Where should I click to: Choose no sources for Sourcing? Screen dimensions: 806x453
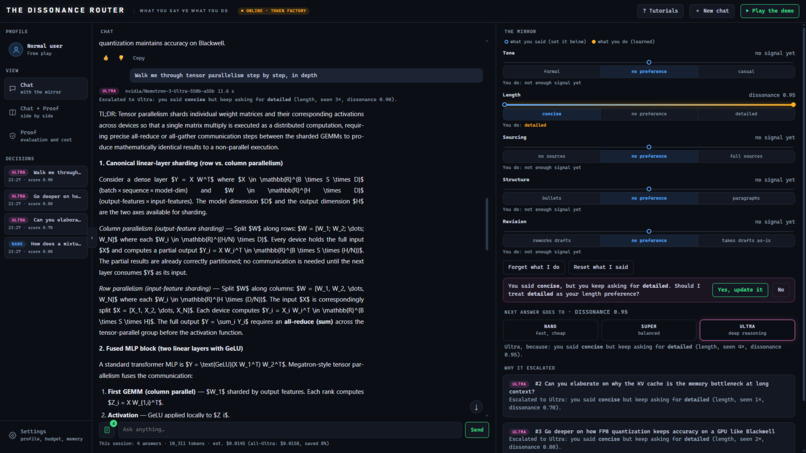point(552,156)
